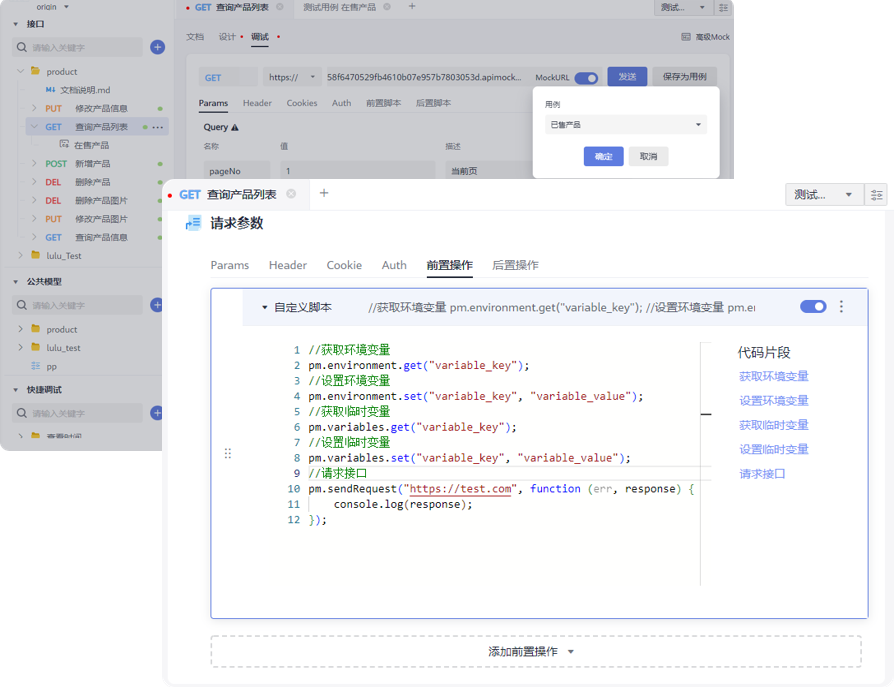Click the add button beside the 快捷调试 search box

pyautogui.click(x=157, y=413)
